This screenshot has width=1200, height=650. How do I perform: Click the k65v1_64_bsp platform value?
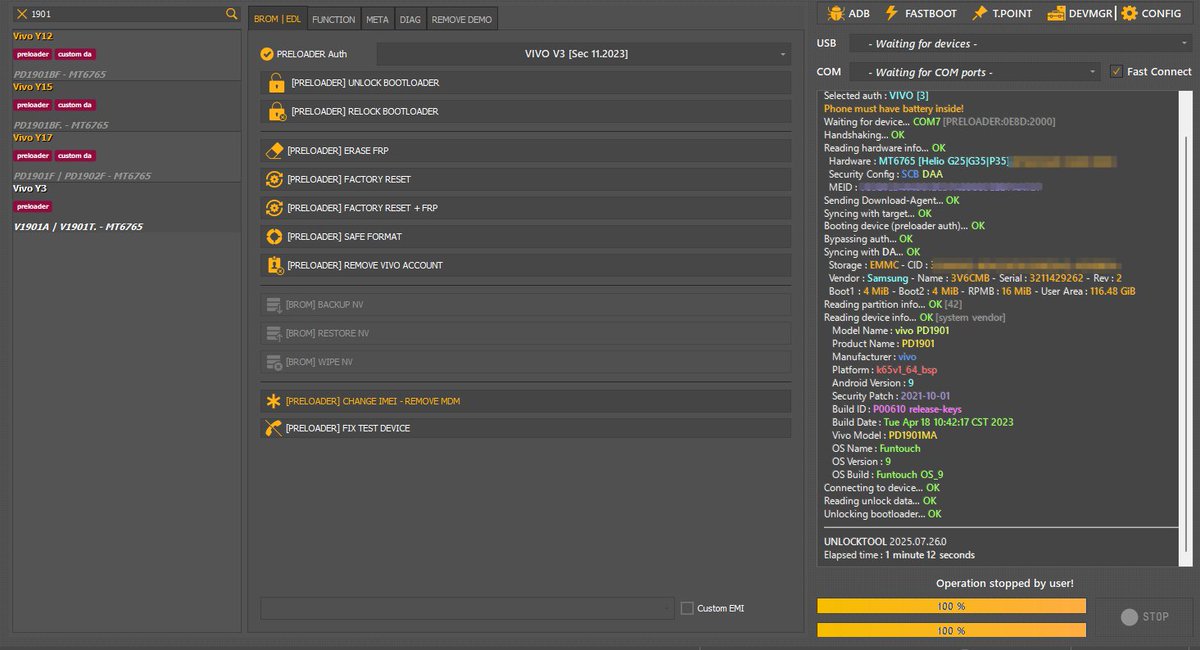click(906, 370)
